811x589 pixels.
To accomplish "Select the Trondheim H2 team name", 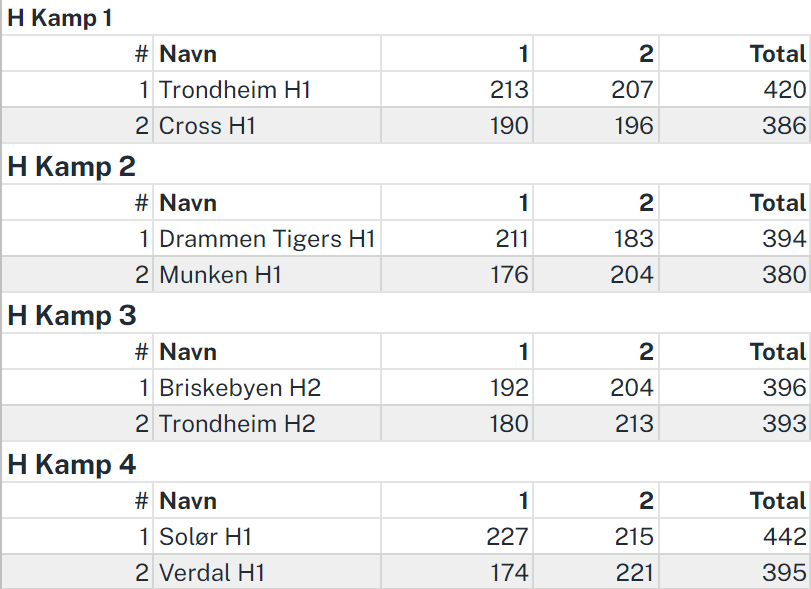I will pyautogui.click(x=237, y=424).
